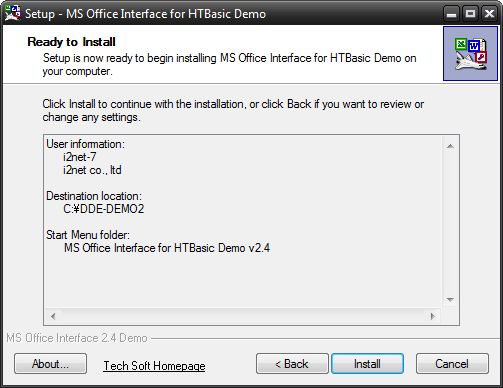Image resolution: width=503 pixels, height=388 pixels.
Task: Click the MS Office shuttle logo image
Action: click(470, 54)
